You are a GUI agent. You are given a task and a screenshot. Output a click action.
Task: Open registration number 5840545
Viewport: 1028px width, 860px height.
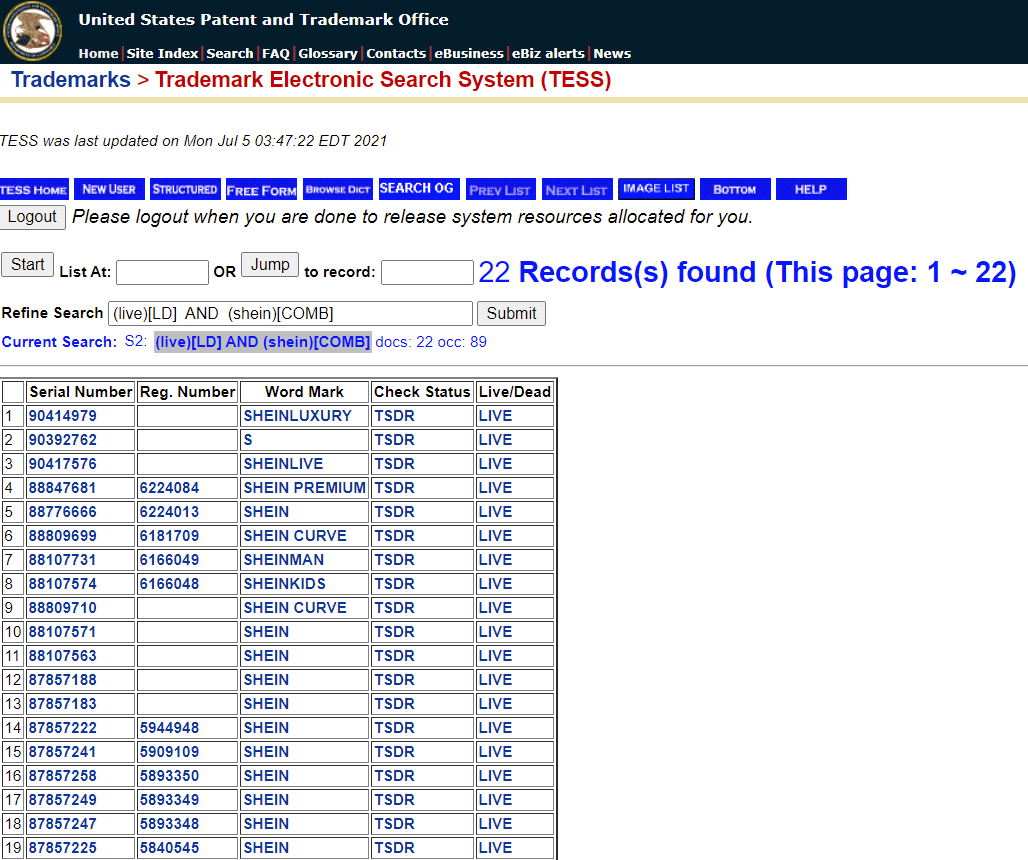[169, 848]
